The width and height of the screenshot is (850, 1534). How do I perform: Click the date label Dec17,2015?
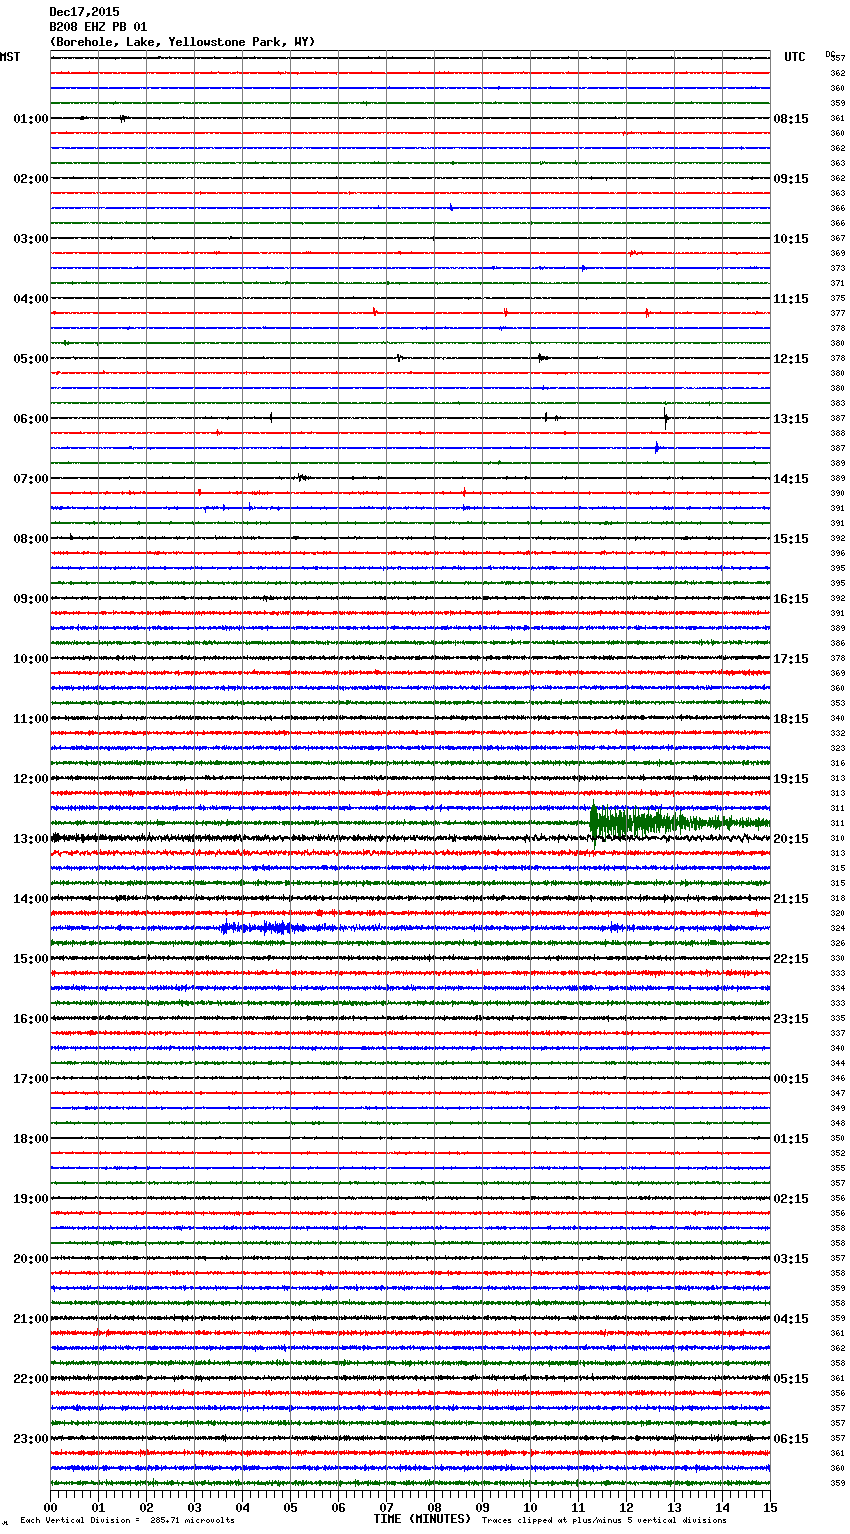point(84,12)
